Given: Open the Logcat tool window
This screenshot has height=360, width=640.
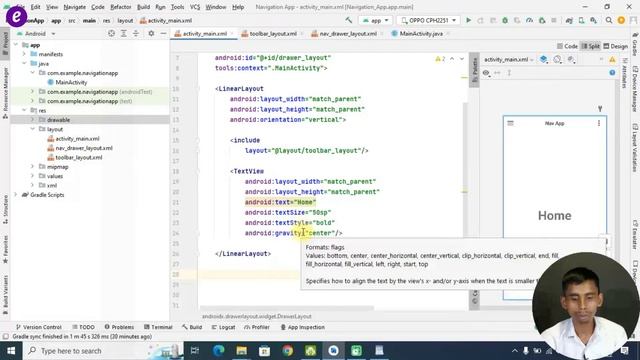Looking at the screenshot, I should 223,327.
